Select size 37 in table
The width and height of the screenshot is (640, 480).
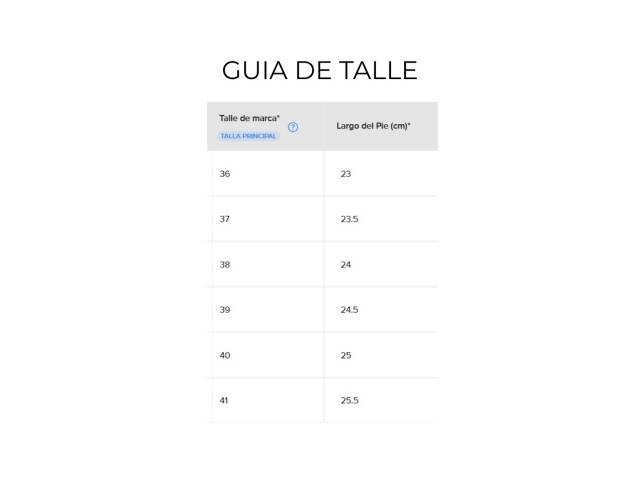pos(224,219)
